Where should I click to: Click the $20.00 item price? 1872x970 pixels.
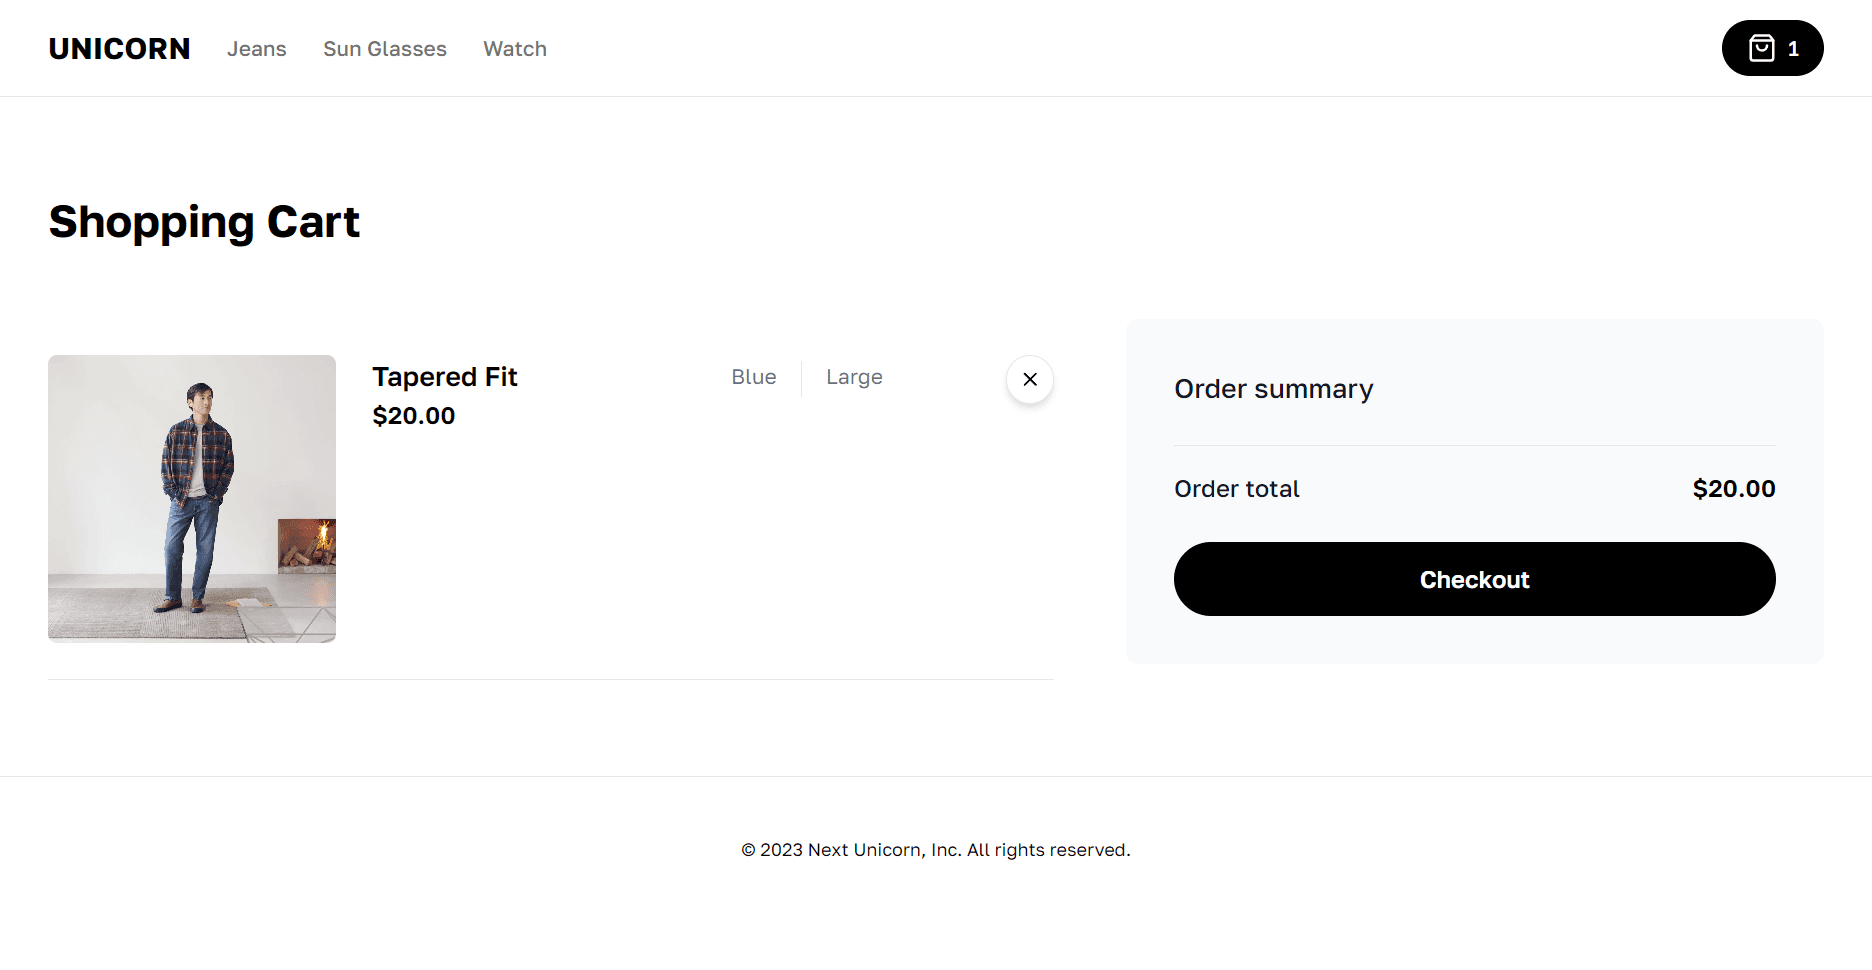414,416
